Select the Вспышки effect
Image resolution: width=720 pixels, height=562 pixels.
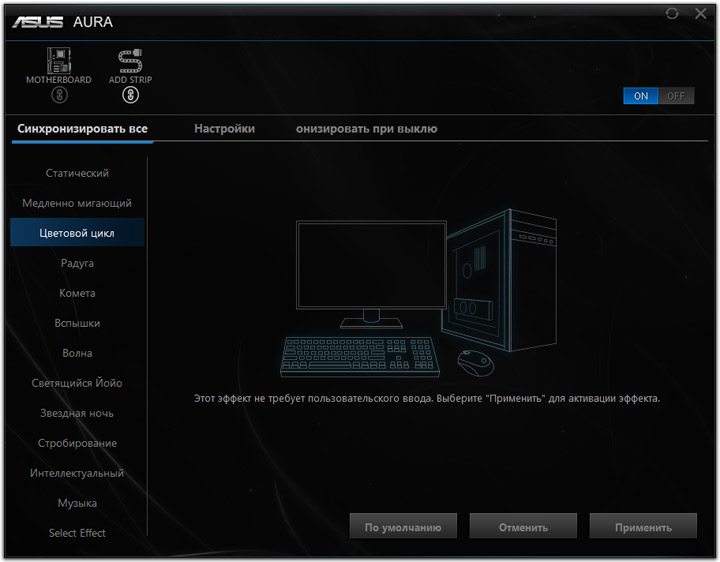click(x=77, y=323)
